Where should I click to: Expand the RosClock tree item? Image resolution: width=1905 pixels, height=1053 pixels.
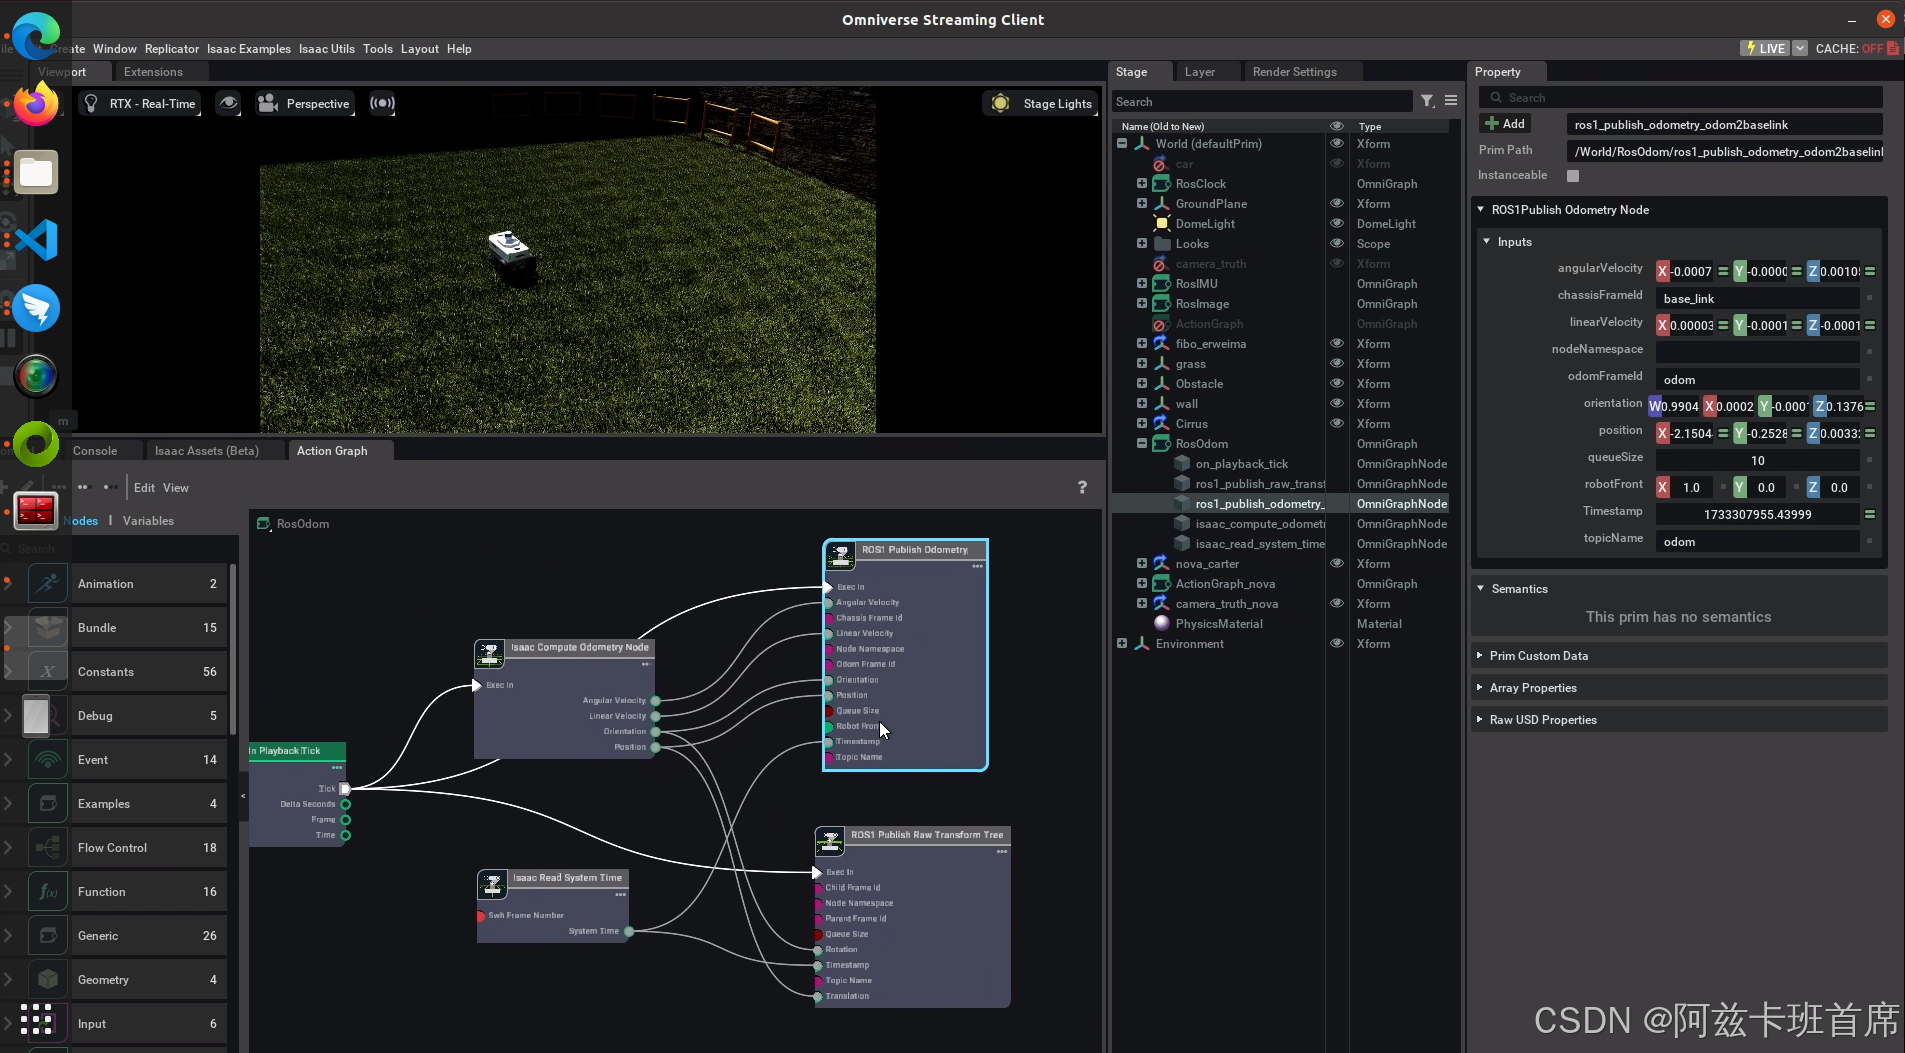click(x=1142, y=184)
